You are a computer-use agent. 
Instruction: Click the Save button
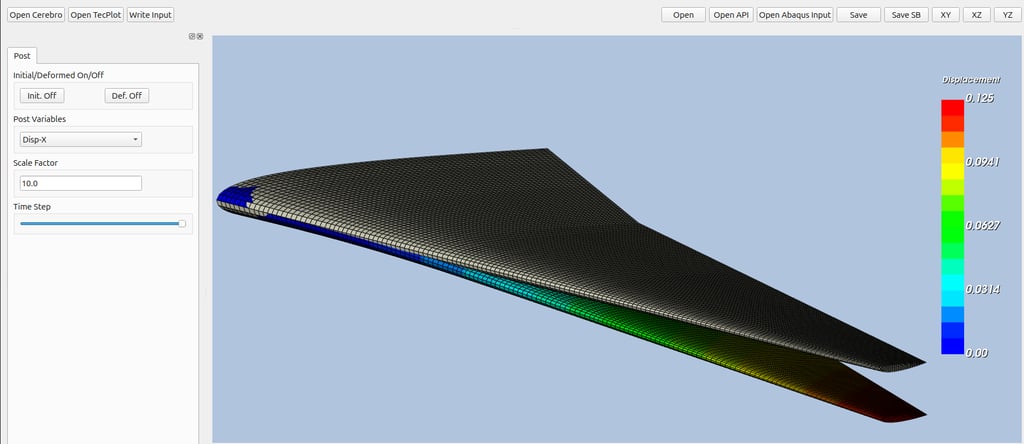click(859, 15)
